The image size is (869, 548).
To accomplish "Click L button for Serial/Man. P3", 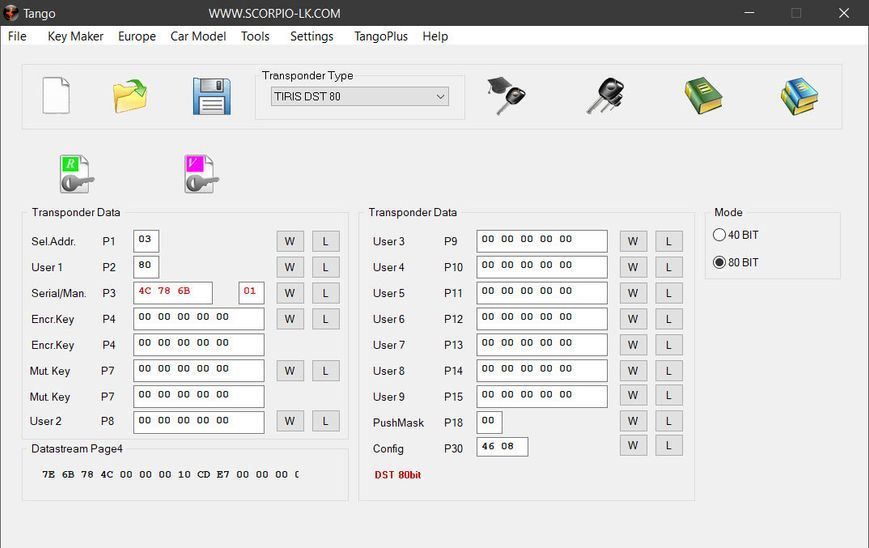I will pos(325,293).
